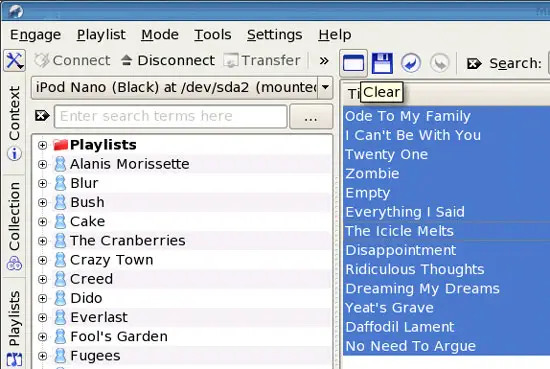Click the artist icon beside Bush
This screenshot has height=369, width=550.
pos(60,203)
